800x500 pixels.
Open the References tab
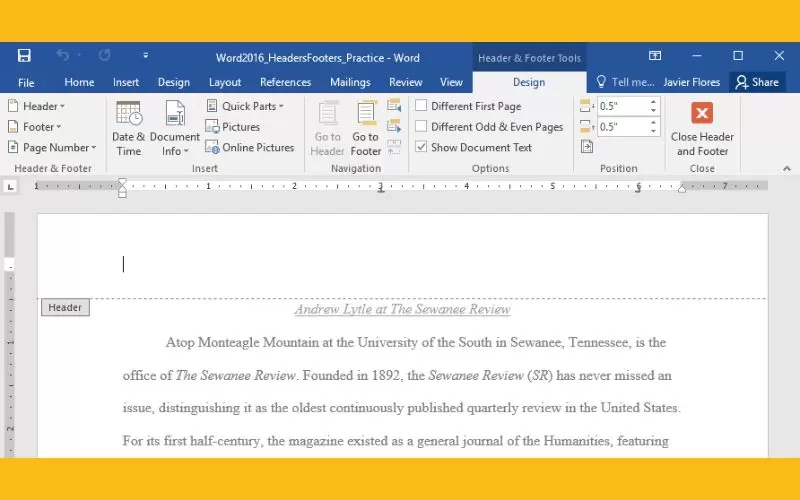click(x=285, y=82)
